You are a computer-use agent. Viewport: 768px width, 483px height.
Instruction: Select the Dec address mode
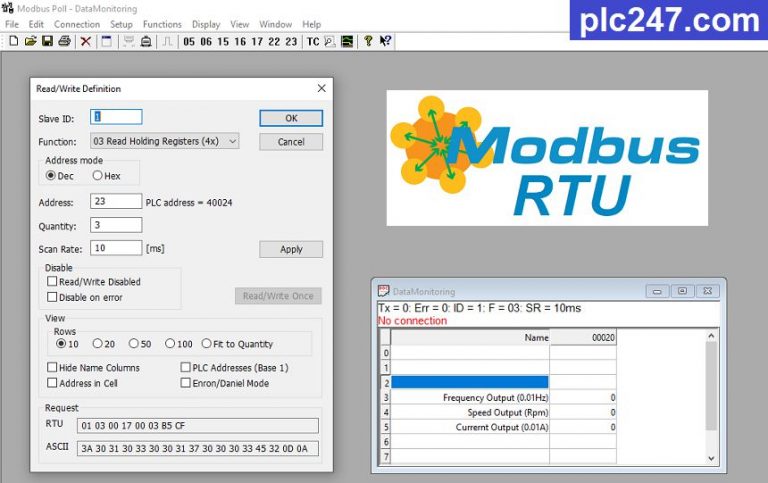point(50,175)
